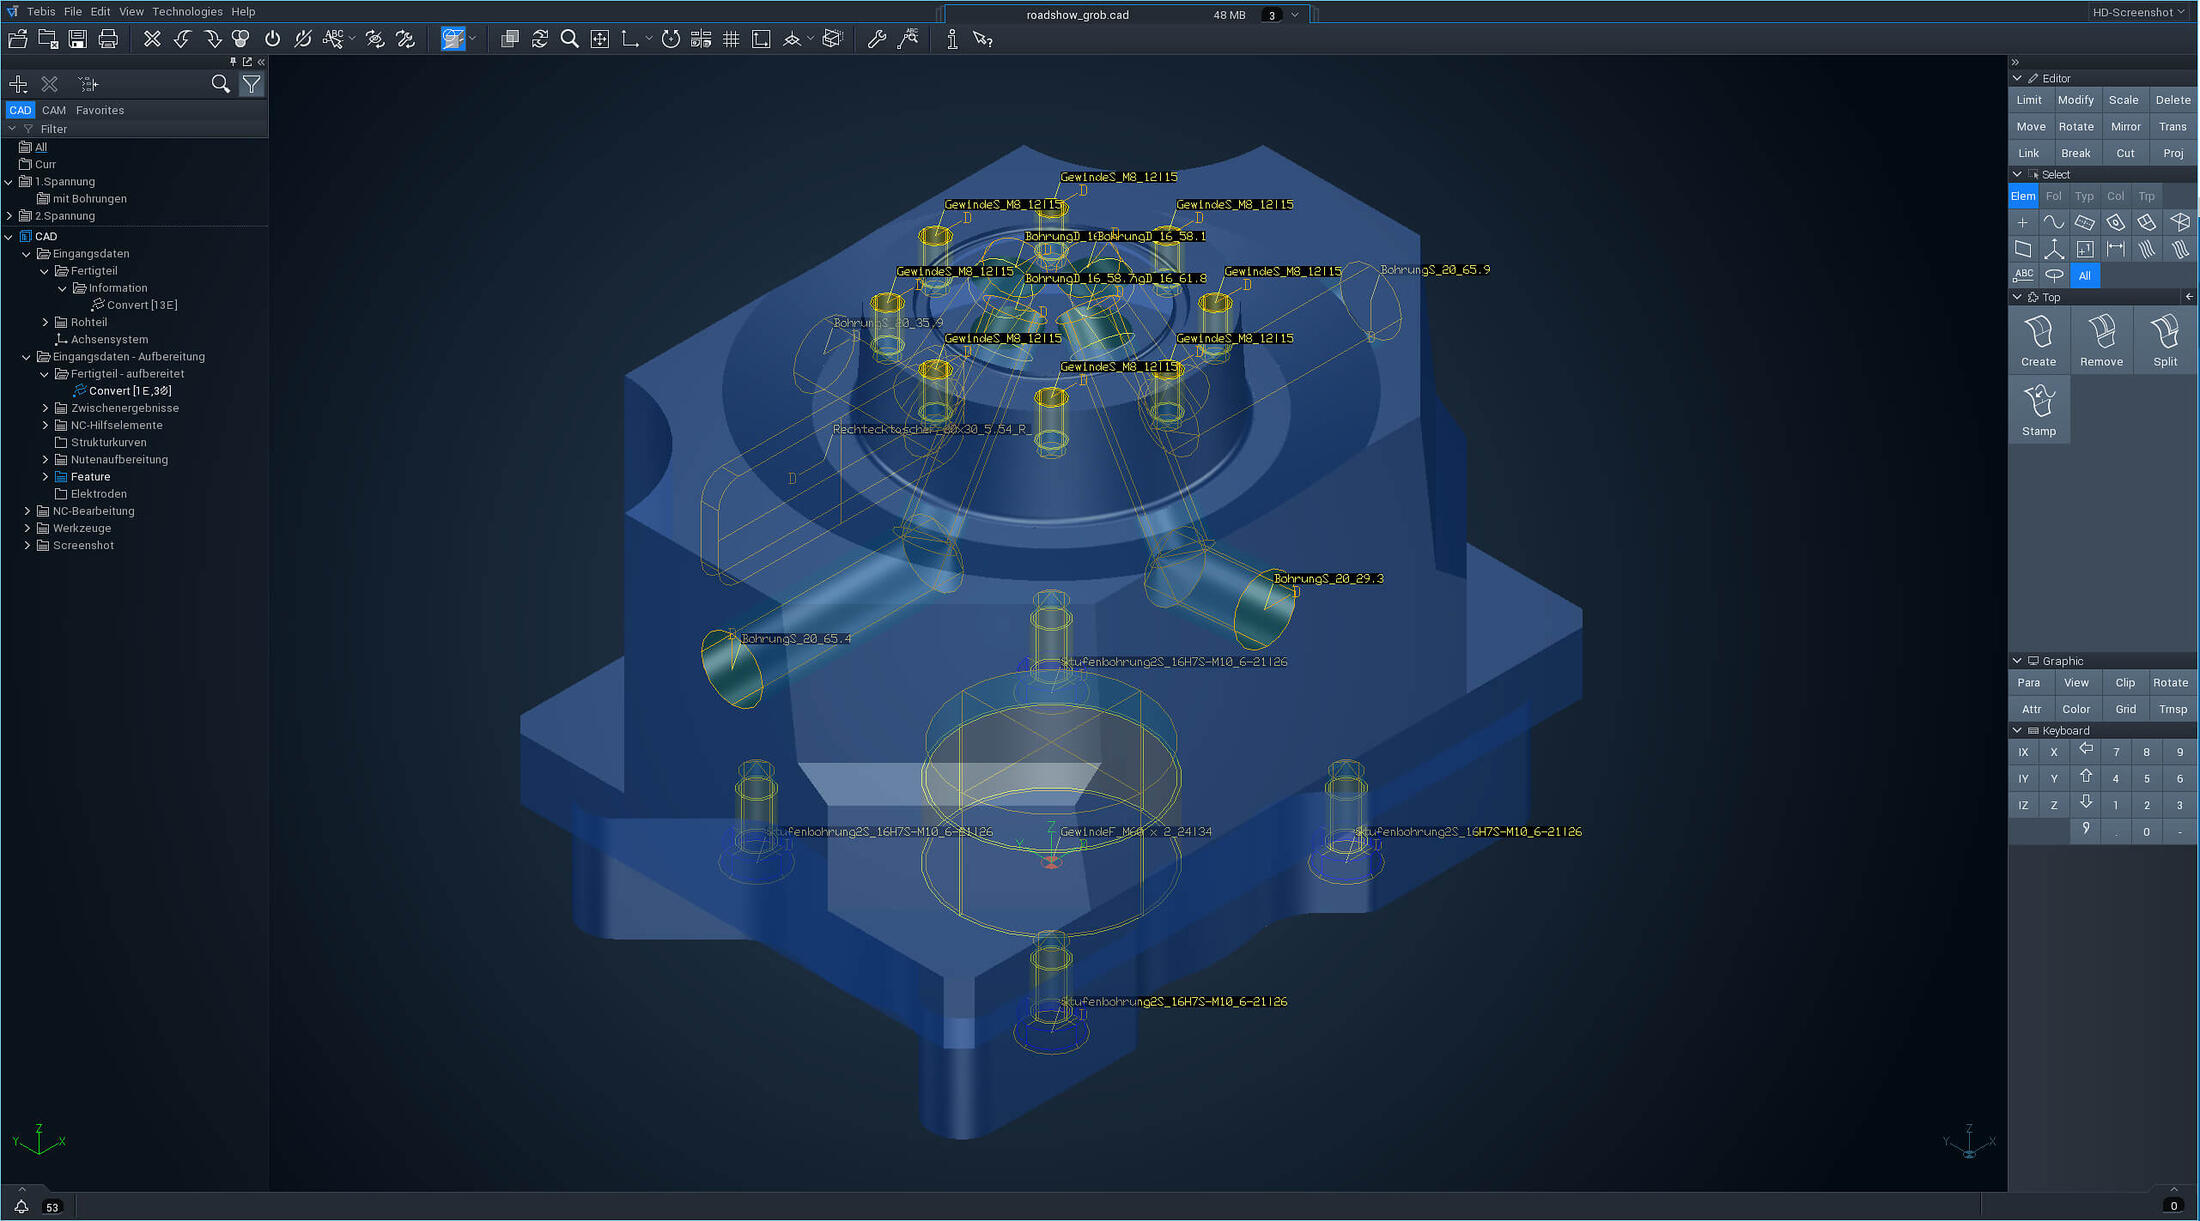Viewport: 2200px width, 1221px height.
Task: Open the HD-Screenshot dropdown
Action: pyautogui.click(x=2138, y=12)
